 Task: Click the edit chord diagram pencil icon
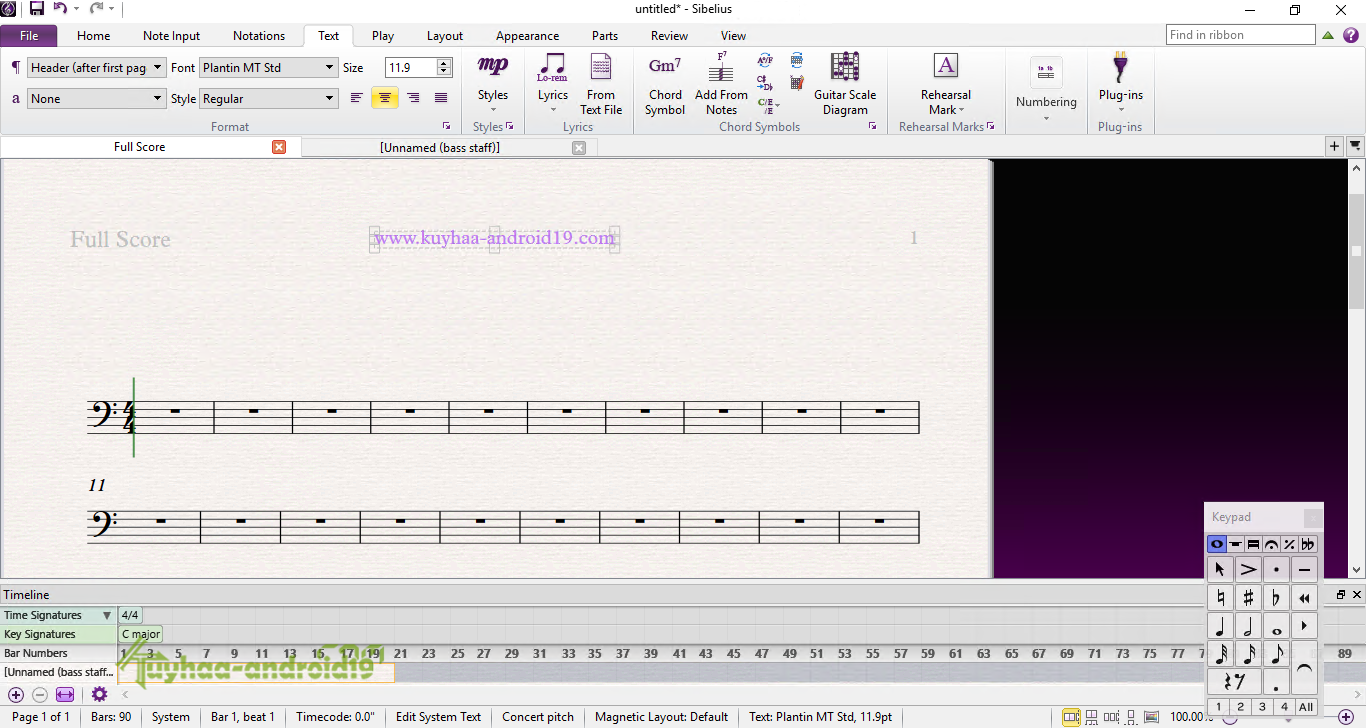[x=797, y=82]
